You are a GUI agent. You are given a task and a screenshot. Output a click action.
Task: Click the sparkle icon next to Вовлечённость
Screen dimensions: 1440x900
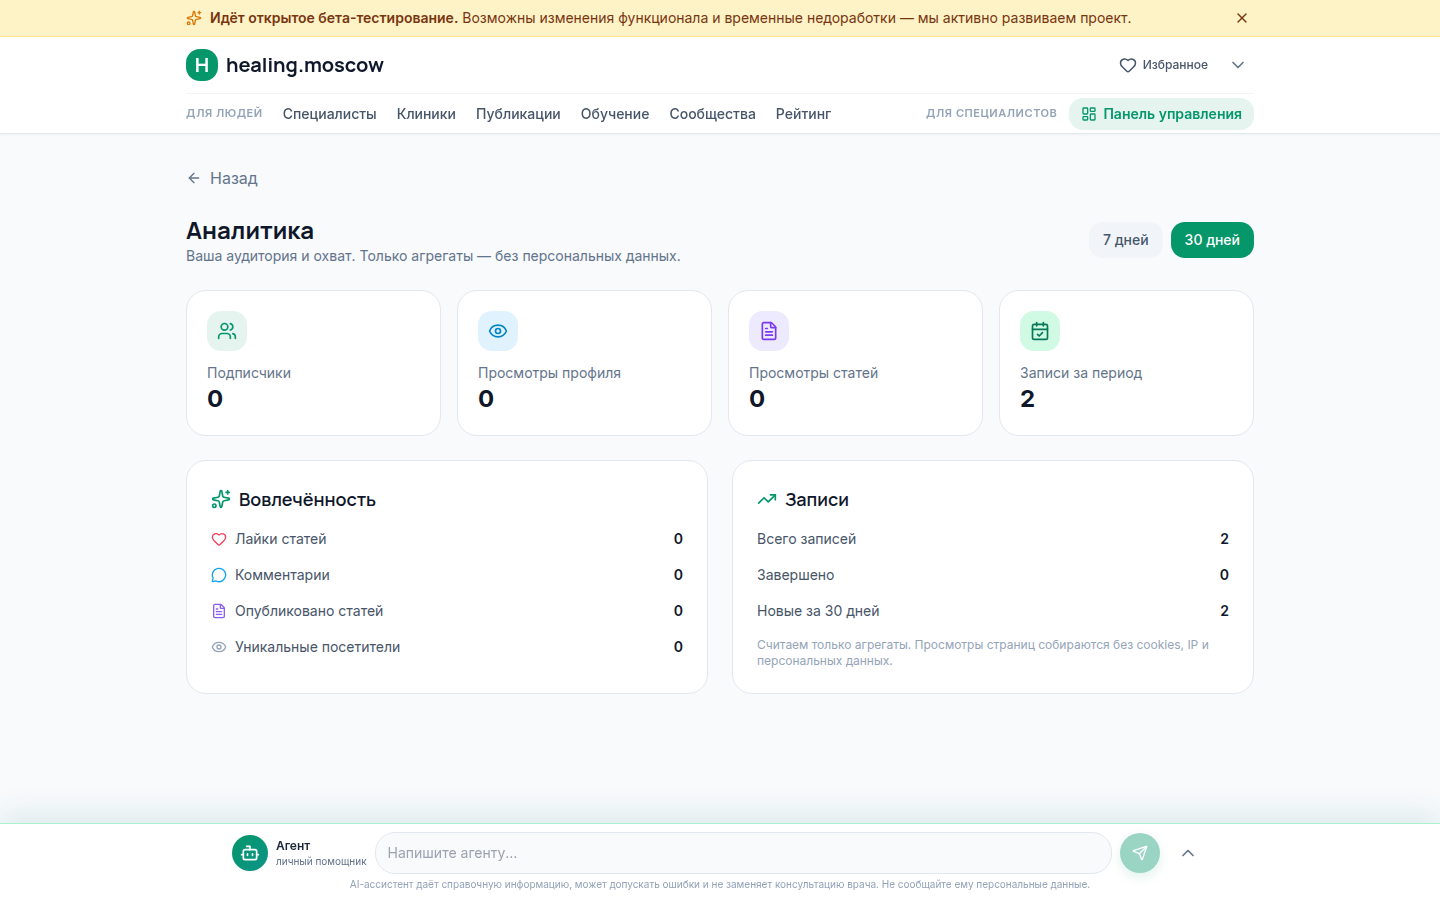click(x=221, y=499)
